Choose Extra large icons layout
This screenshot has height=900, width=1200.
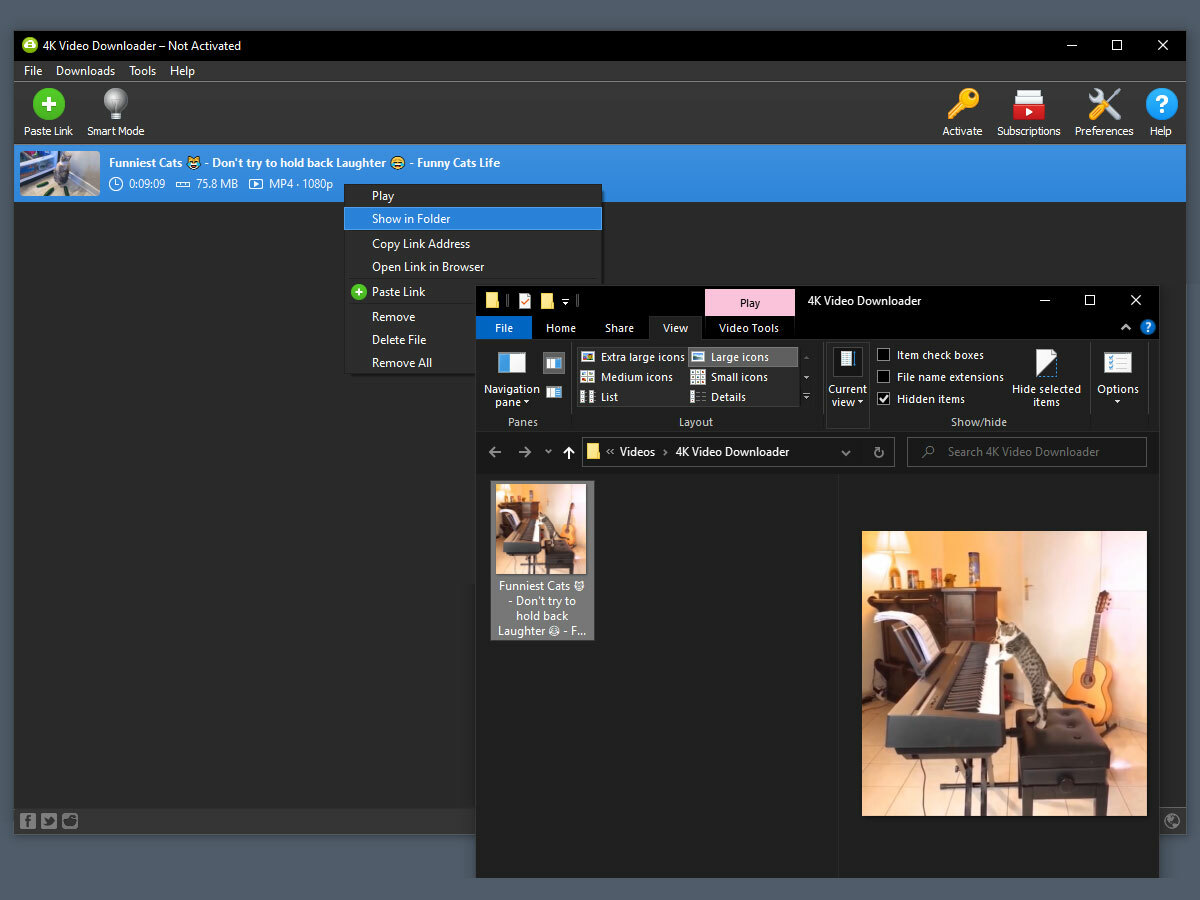click(632, 357)
